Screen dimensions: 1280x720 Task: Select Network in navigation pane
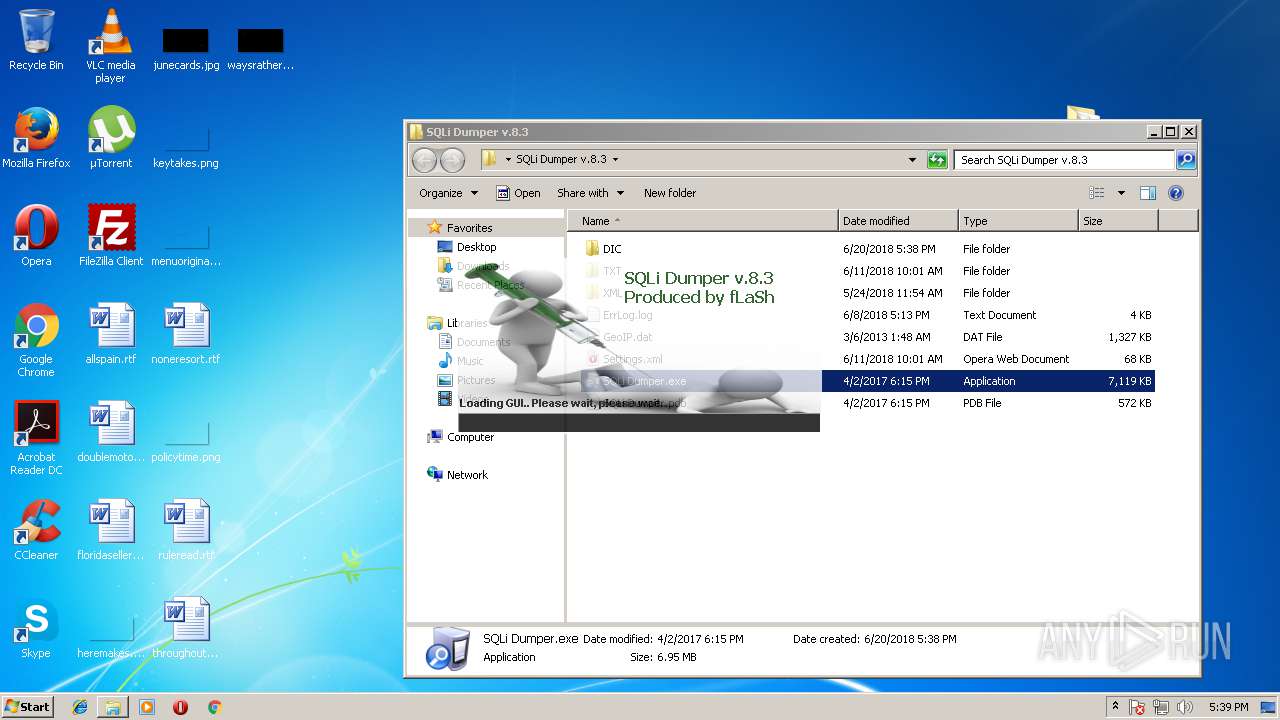tap(458, 475)
